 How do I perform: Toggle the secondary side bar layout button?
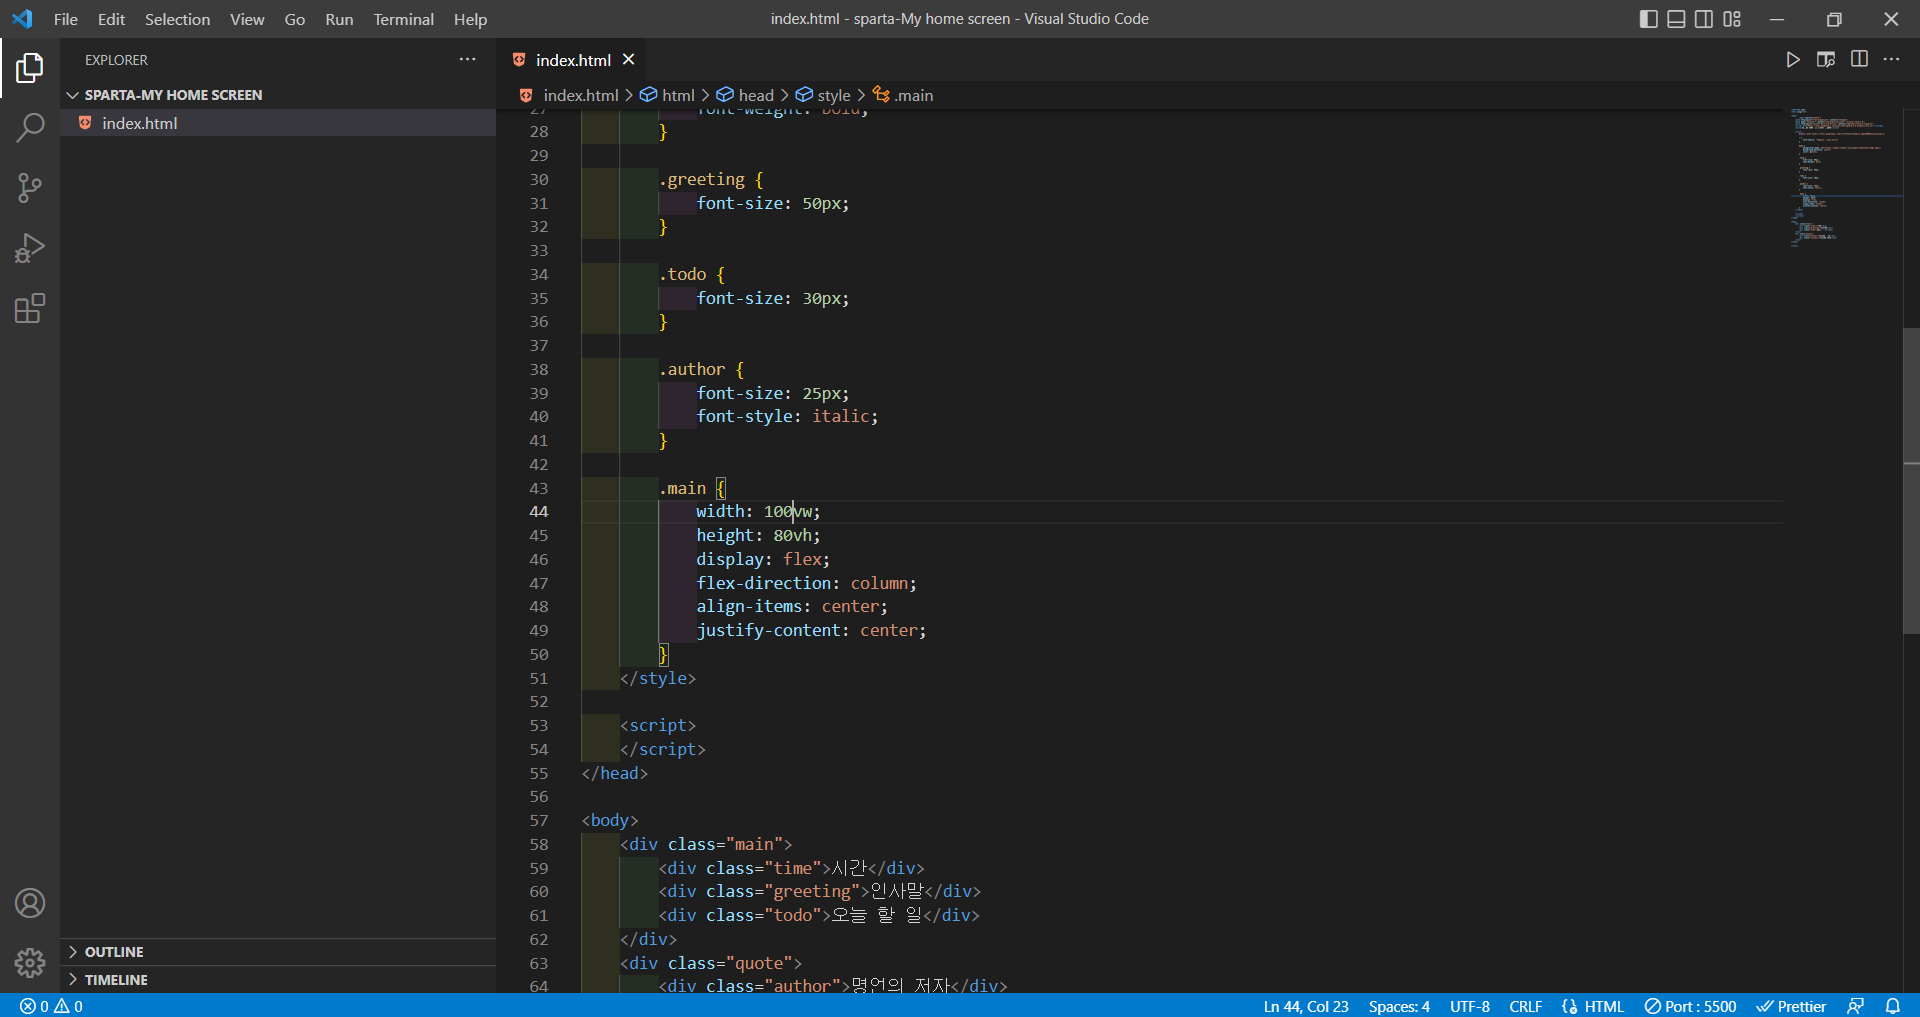point(1704,19)
